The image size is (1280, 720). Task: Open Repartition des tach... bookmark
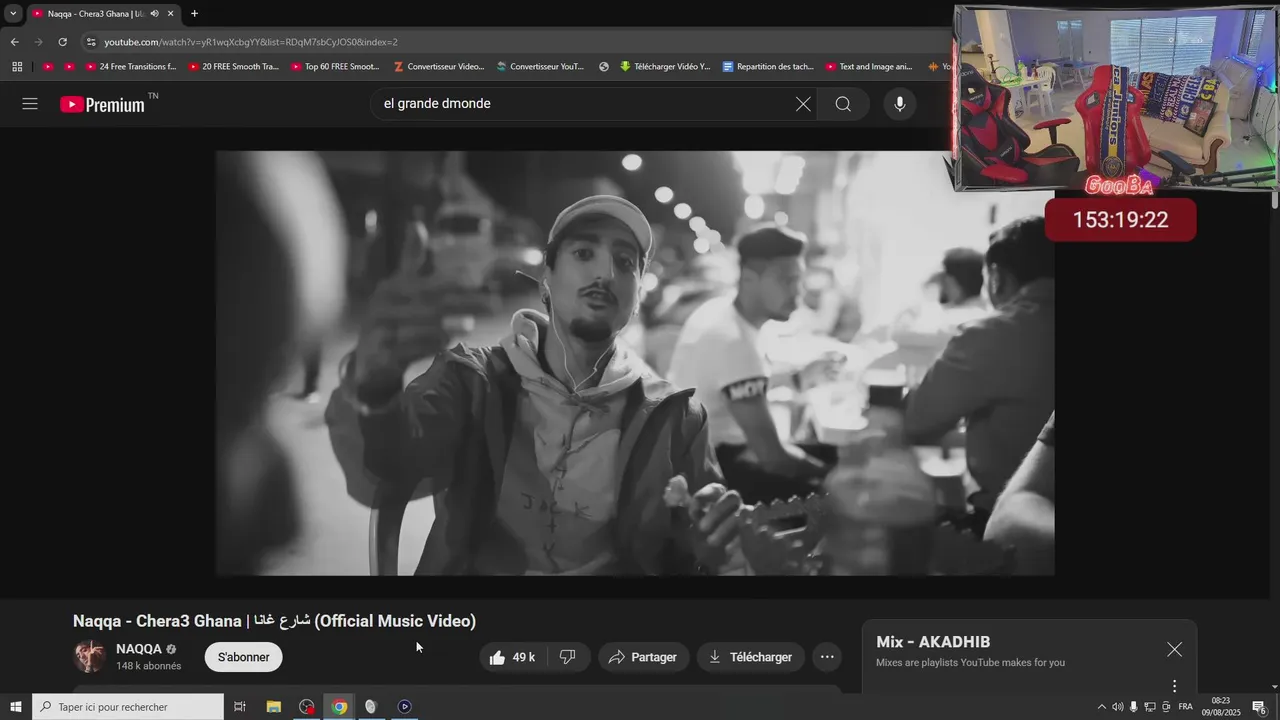coord(768,67)
